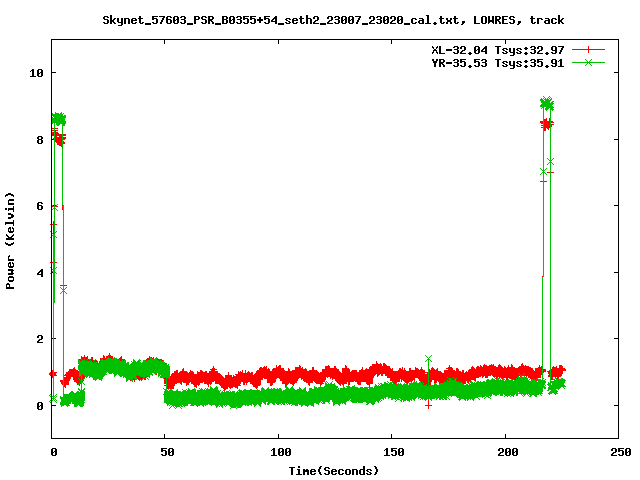The image size is (640, 480).
Task: Click the green calibration peak cluster near 217 seconds
Action: [x=547, y=103]
